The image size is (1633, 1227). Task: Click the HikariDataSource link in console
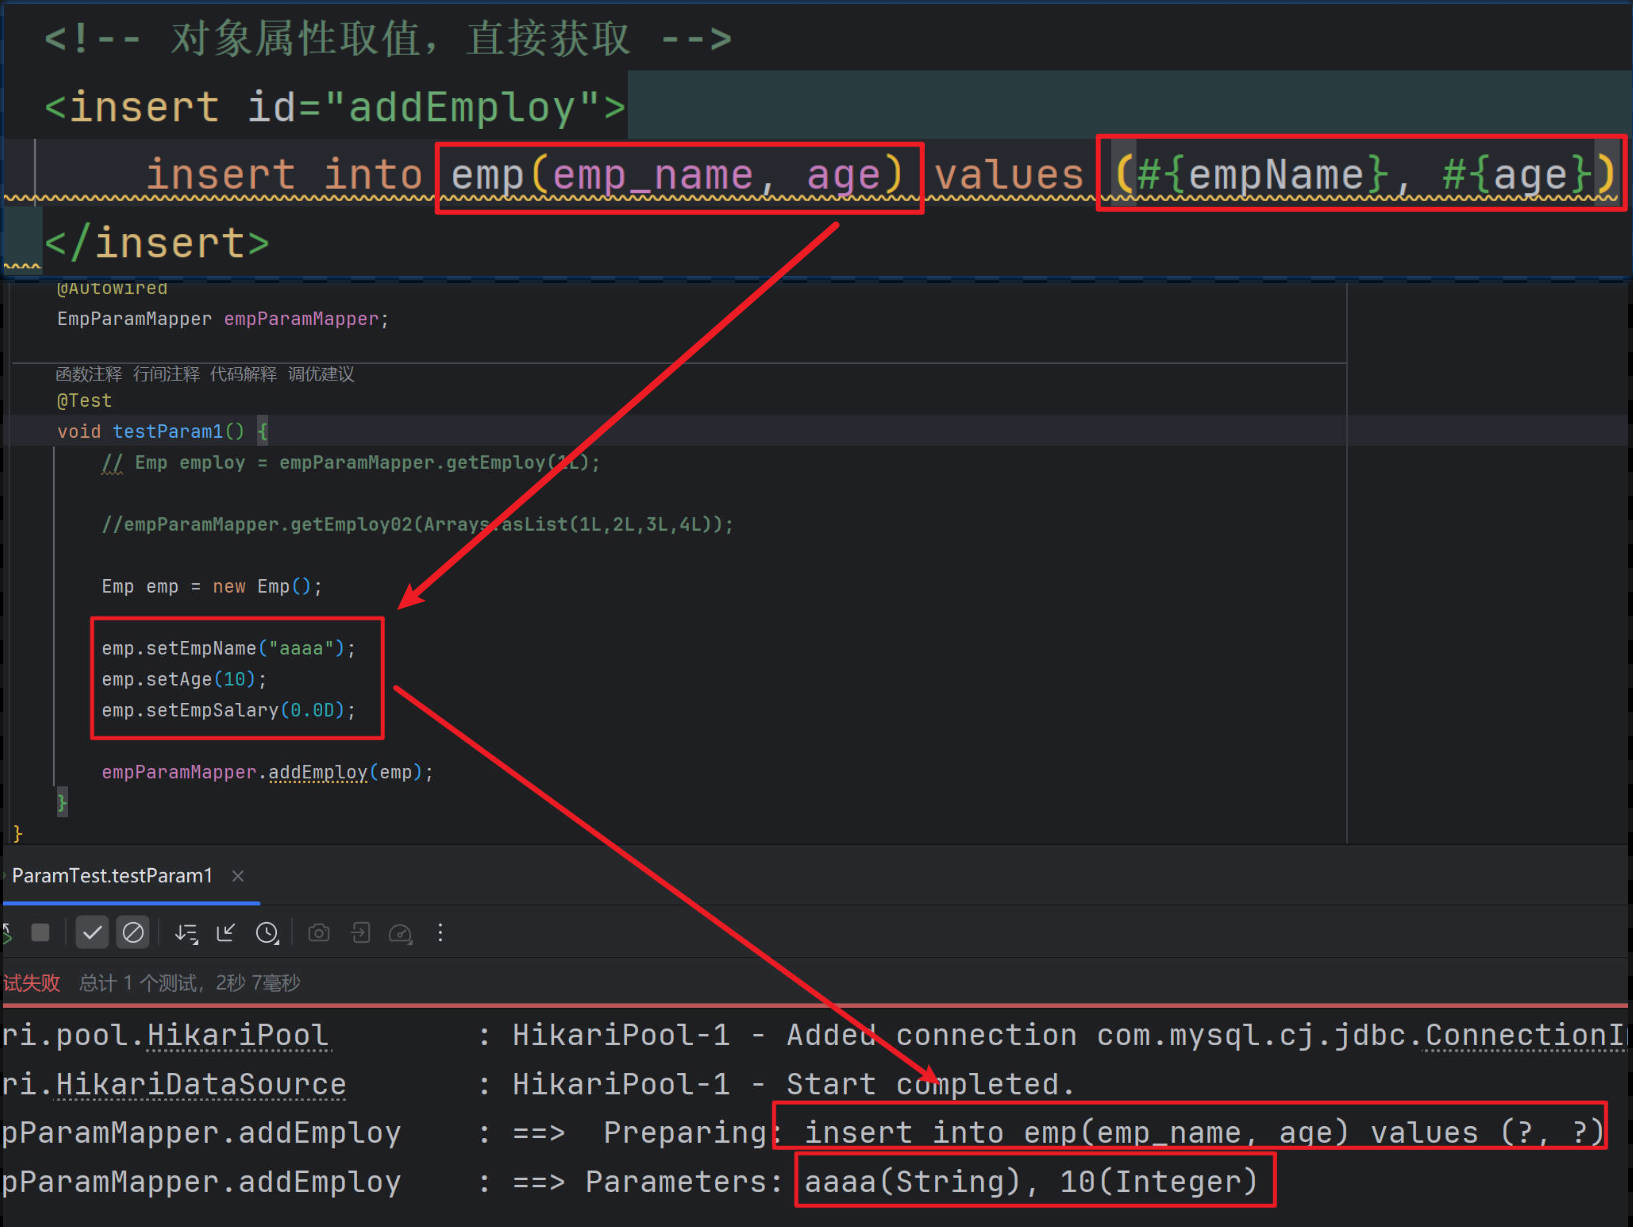click(201, 1084)
